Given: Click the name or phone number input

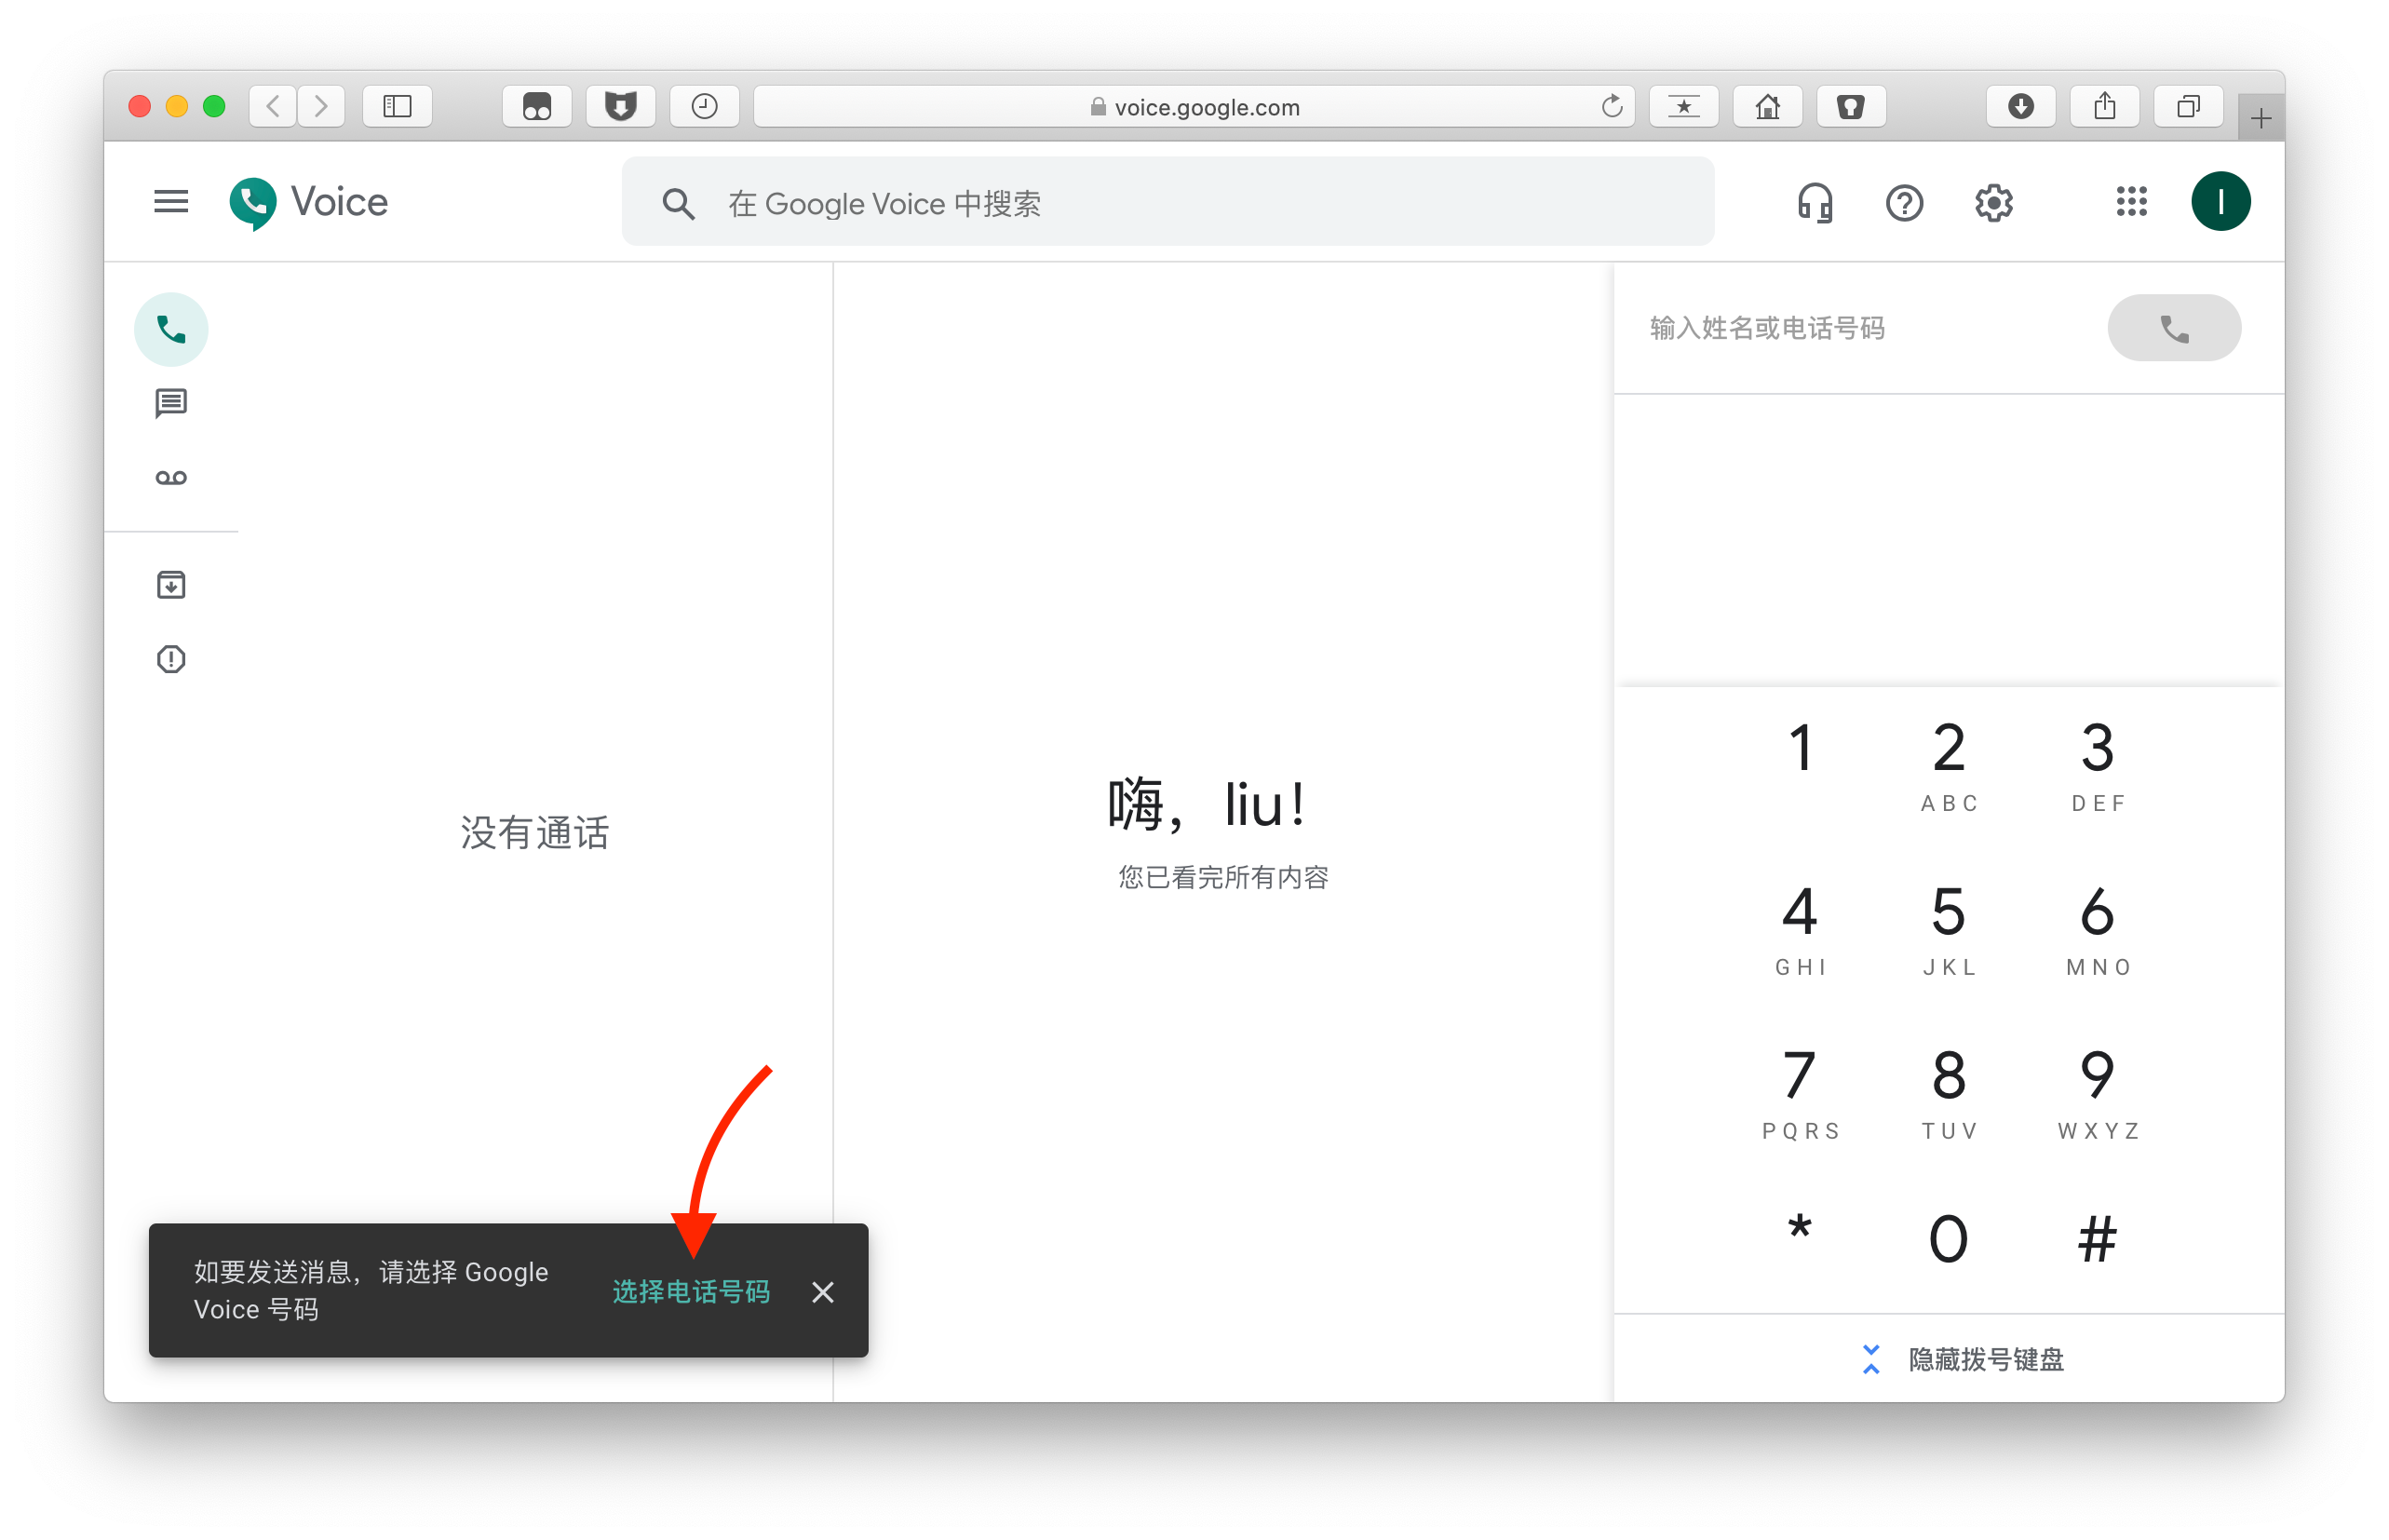Looking at the screenshot, I should 1860,328.
